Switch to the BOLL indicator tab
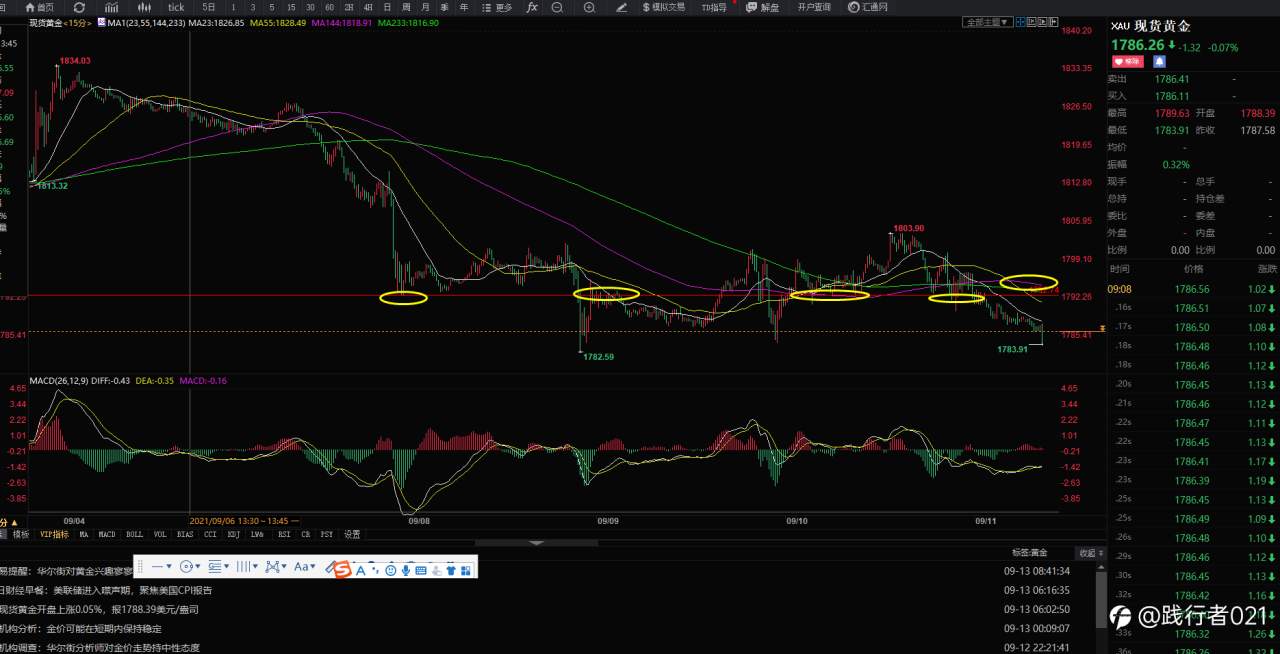1280x654 pixels. pyautogui.click(x=134, y=534)
